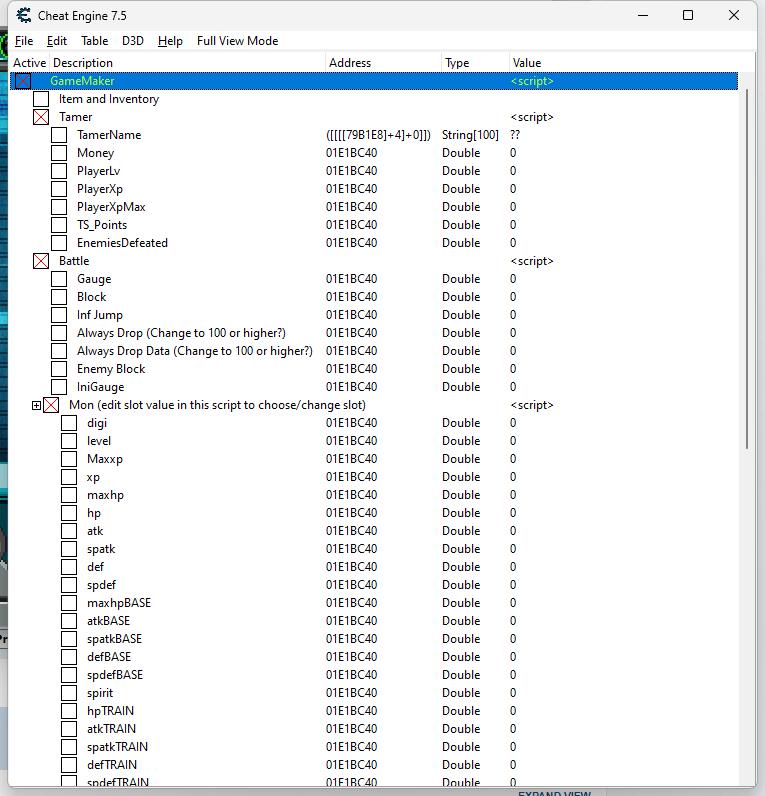Click the Description column header
The image size is (765, 796).
[x=187, y=62]
